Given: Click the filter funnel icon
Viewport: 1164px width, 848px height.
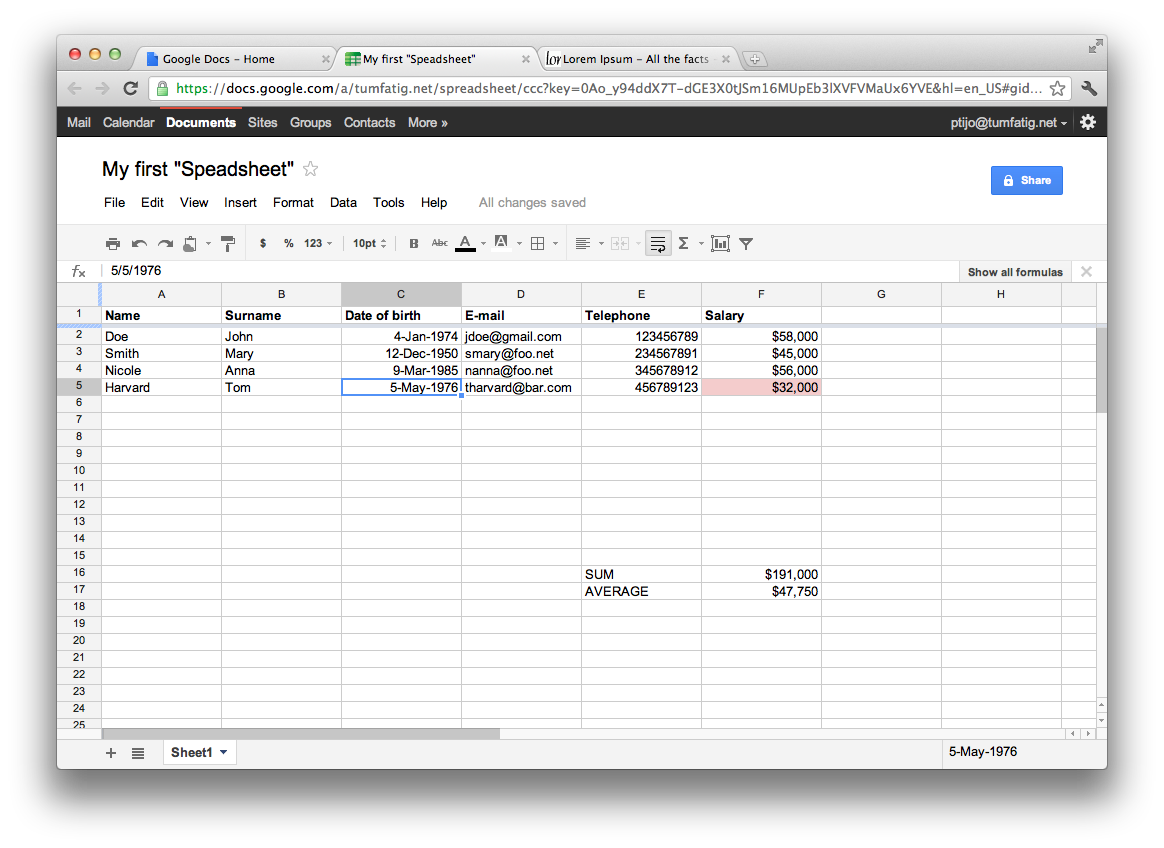Looking at the screenshot, I should [747, 244].
